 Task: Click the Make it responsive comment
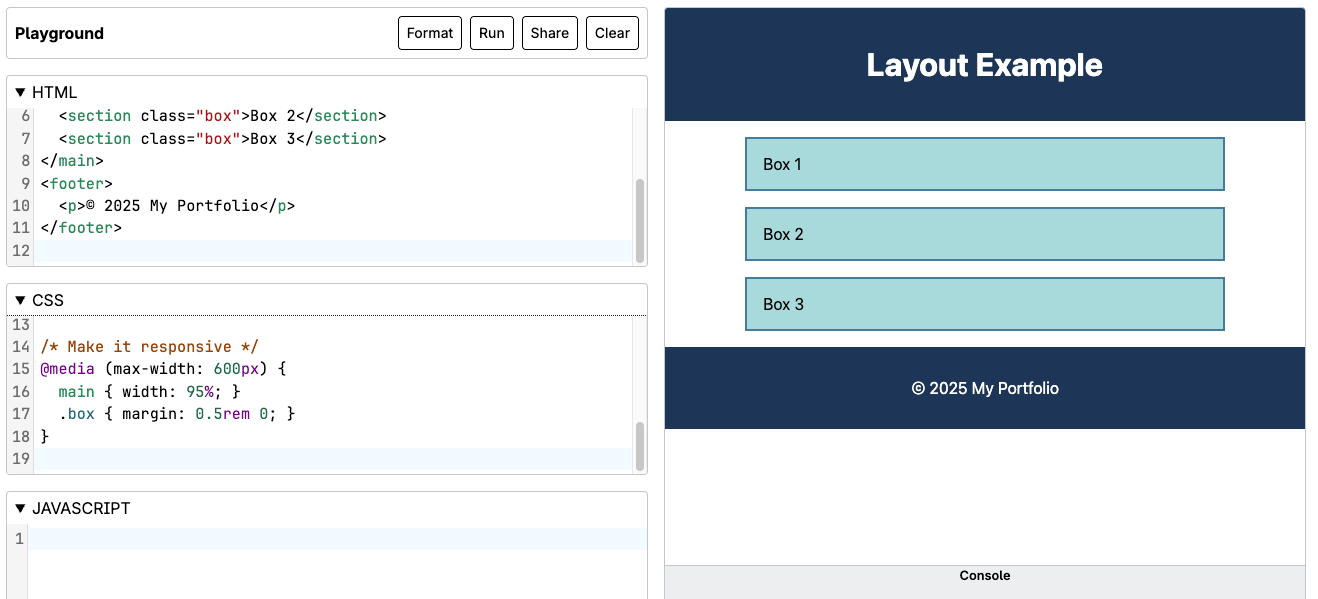[150, 347]
